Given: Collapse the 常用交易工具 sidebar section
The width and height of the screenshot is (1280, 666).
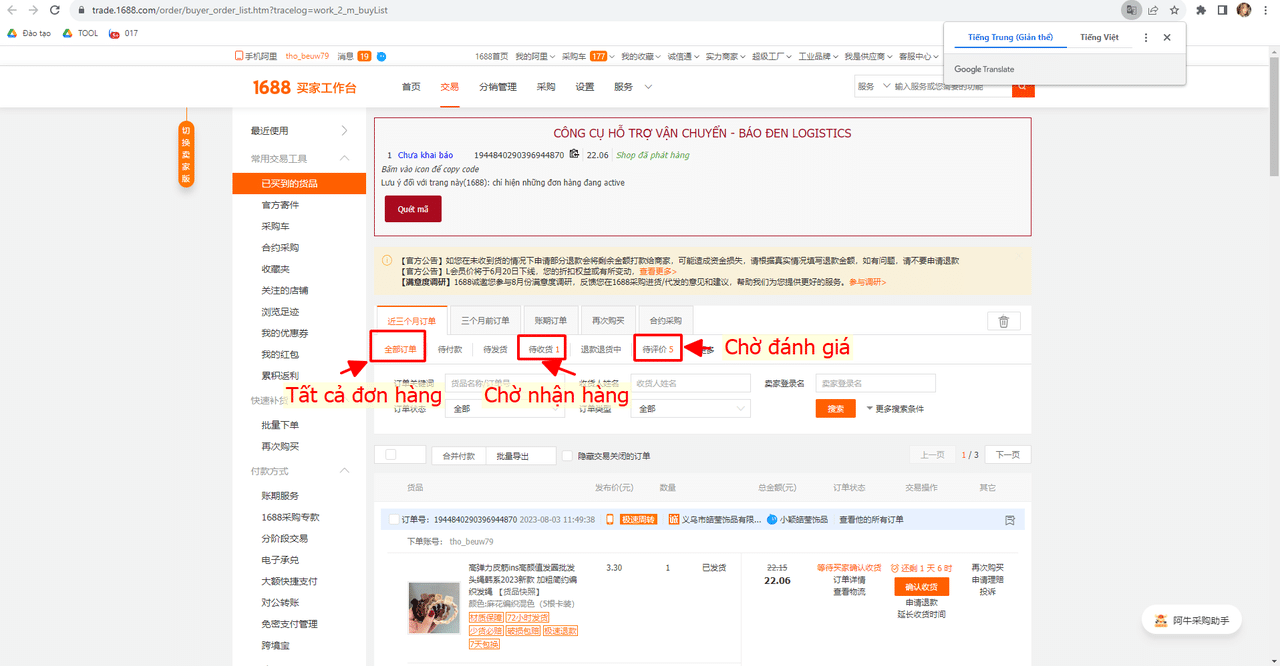Looking at the screenshot, I should click(x=344, y=159).
